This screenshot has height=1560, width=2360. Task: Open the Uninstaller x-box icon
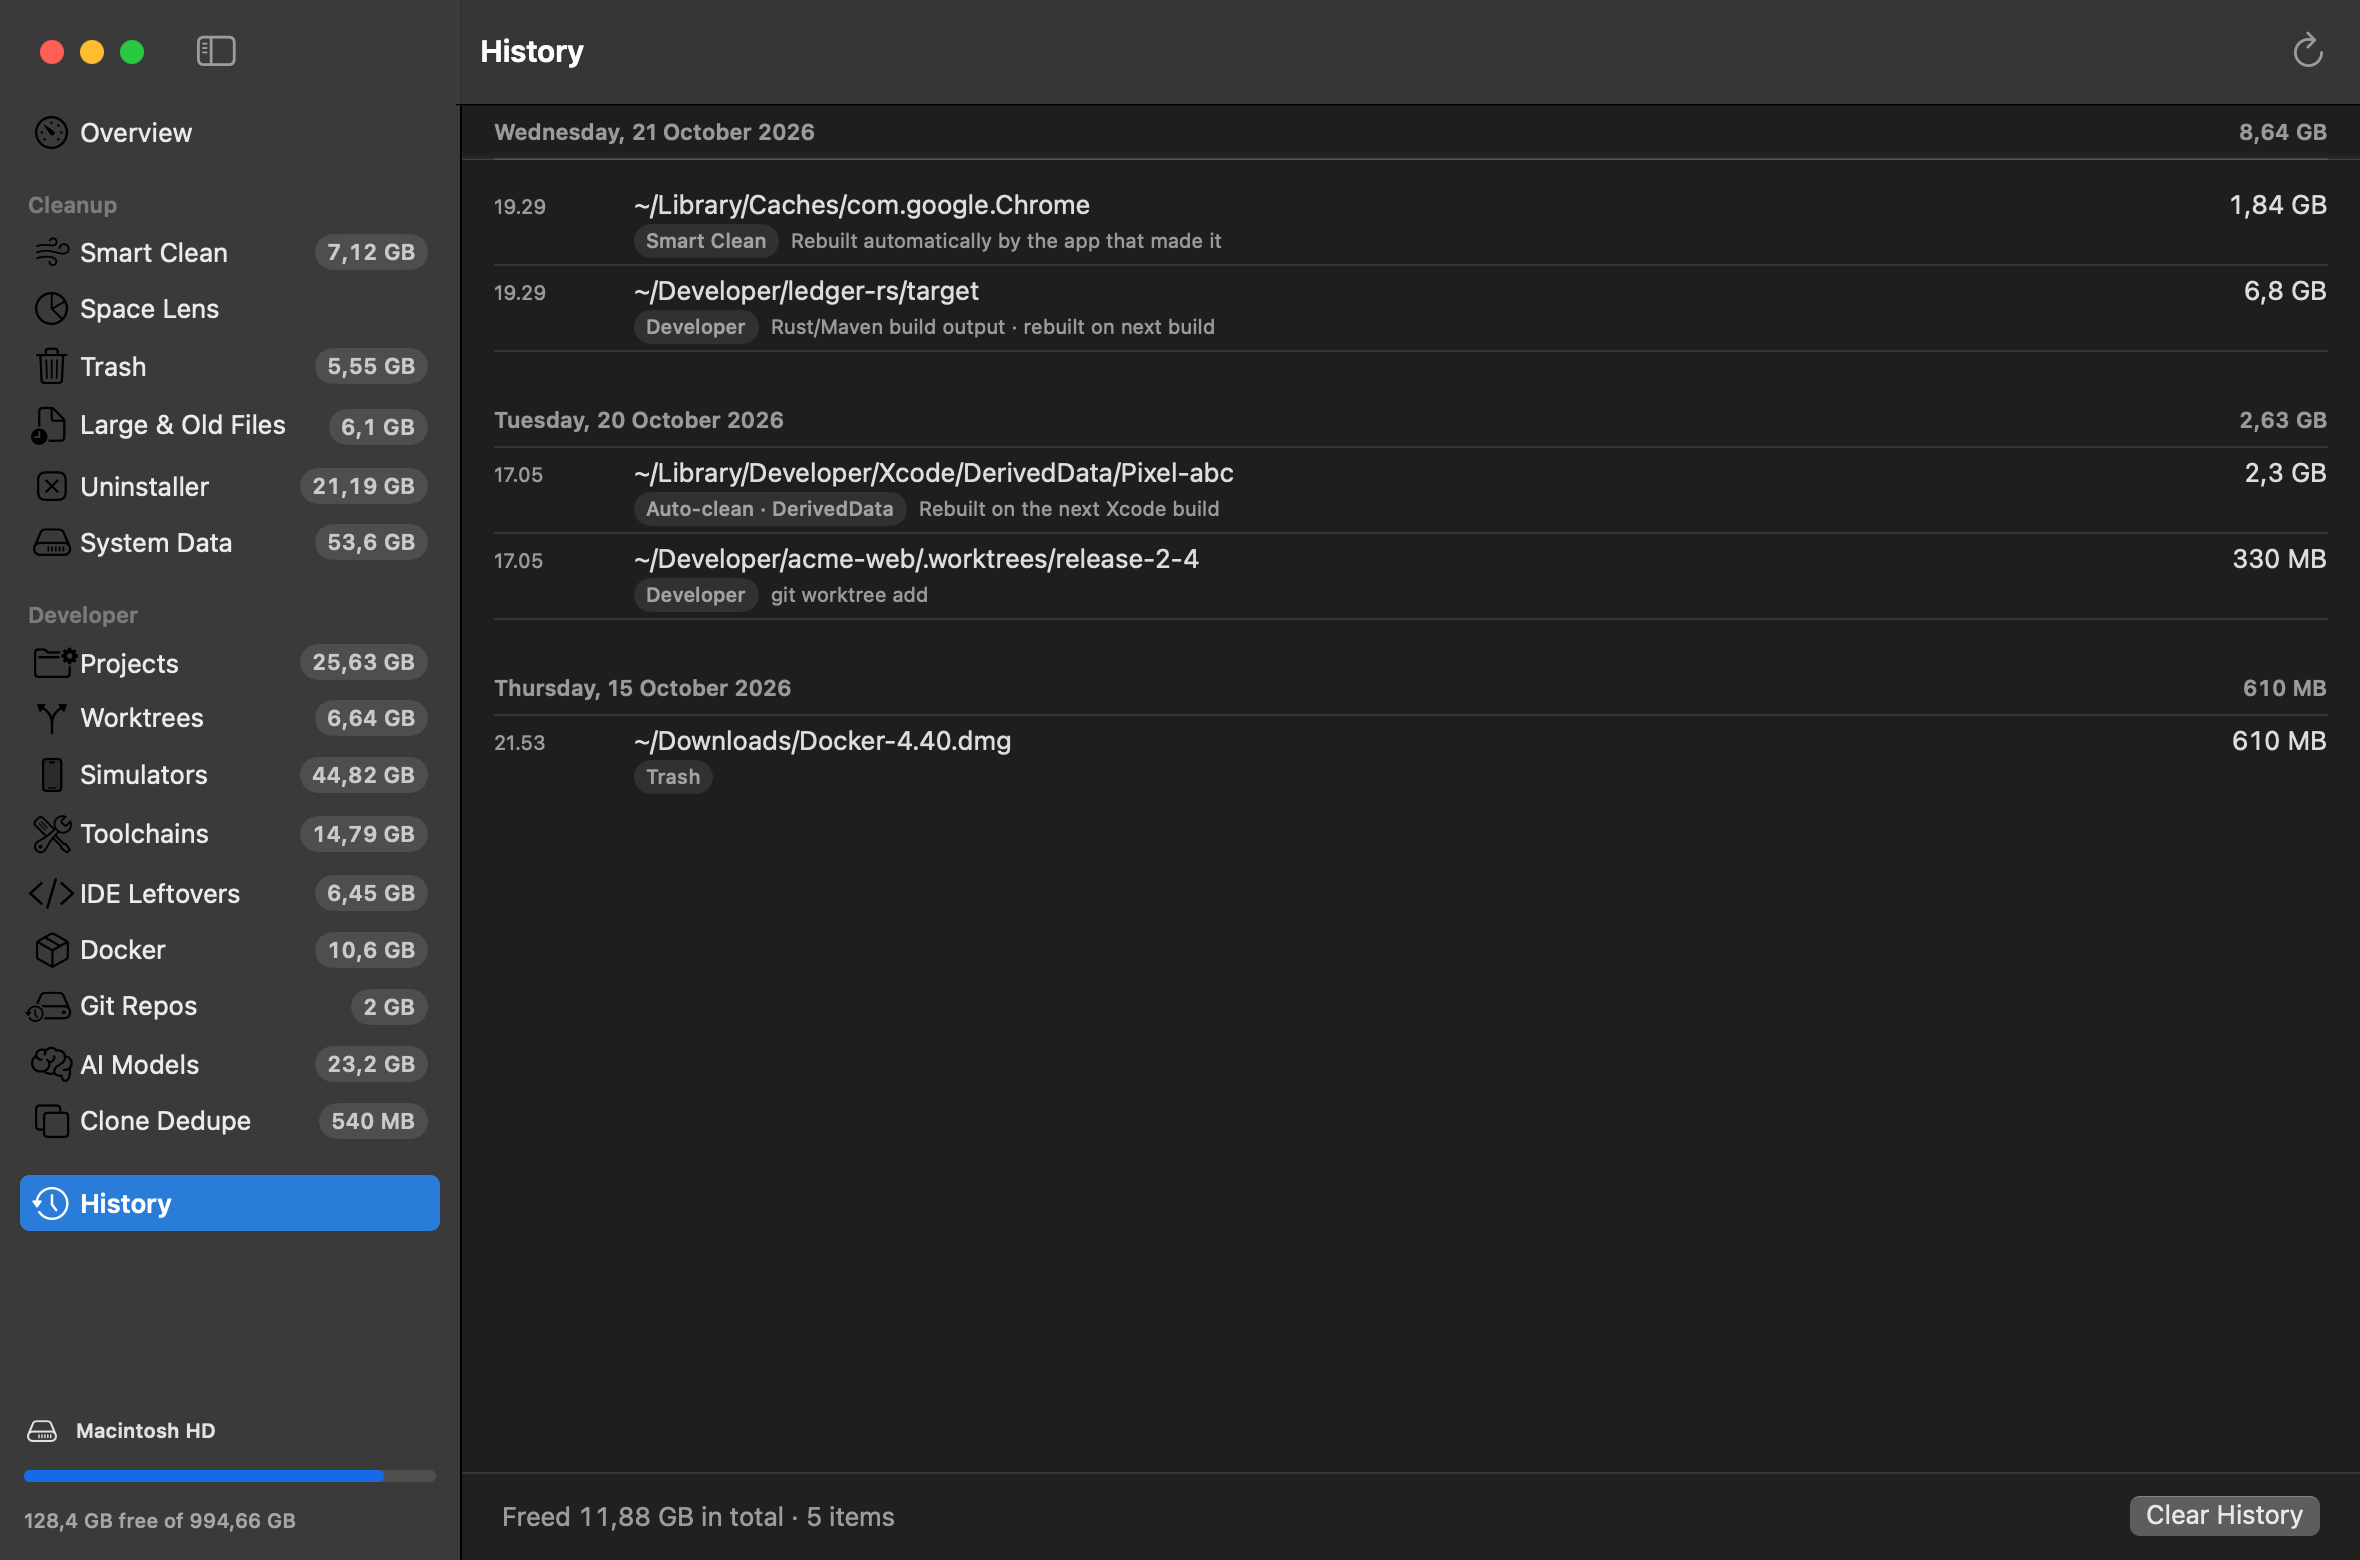click(x=51, y=486)
